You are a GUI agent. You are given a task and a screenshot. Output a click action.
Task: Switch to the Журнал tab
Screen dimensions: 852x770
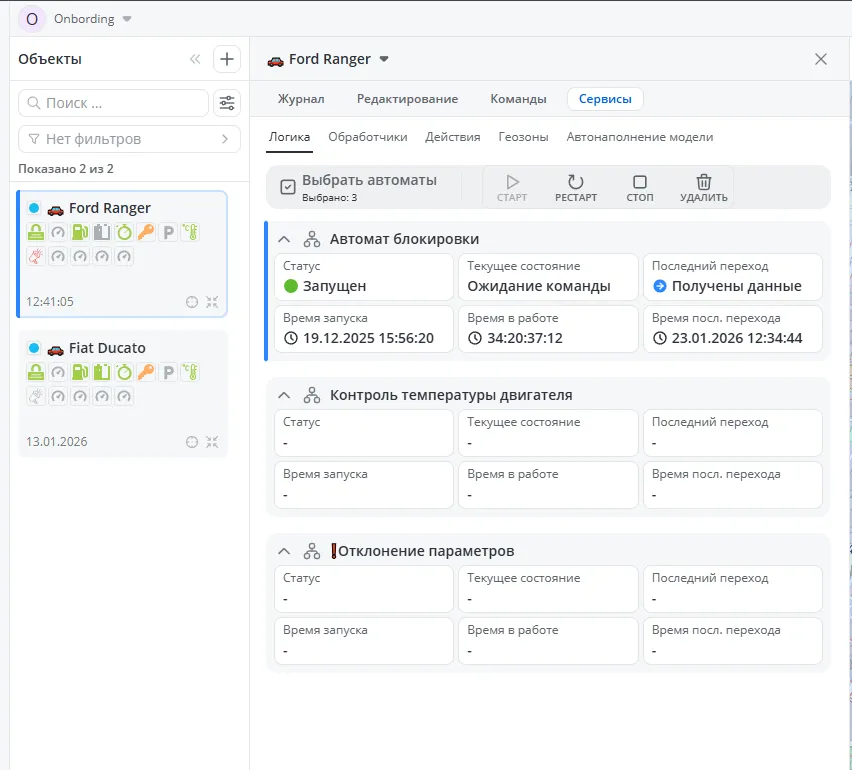(x=301, y=99)
